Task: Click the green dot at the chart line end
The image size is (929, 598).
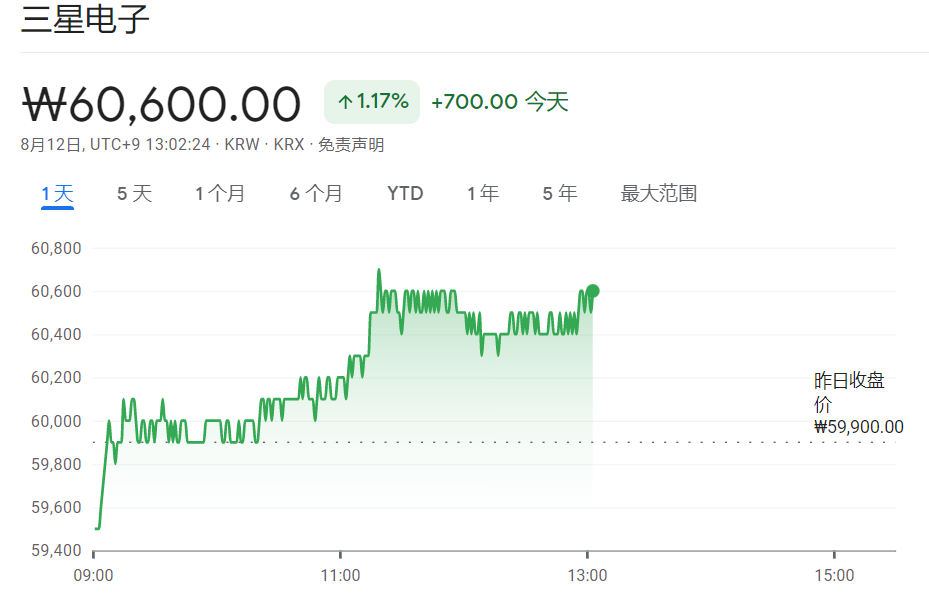Action: [592, 291]
